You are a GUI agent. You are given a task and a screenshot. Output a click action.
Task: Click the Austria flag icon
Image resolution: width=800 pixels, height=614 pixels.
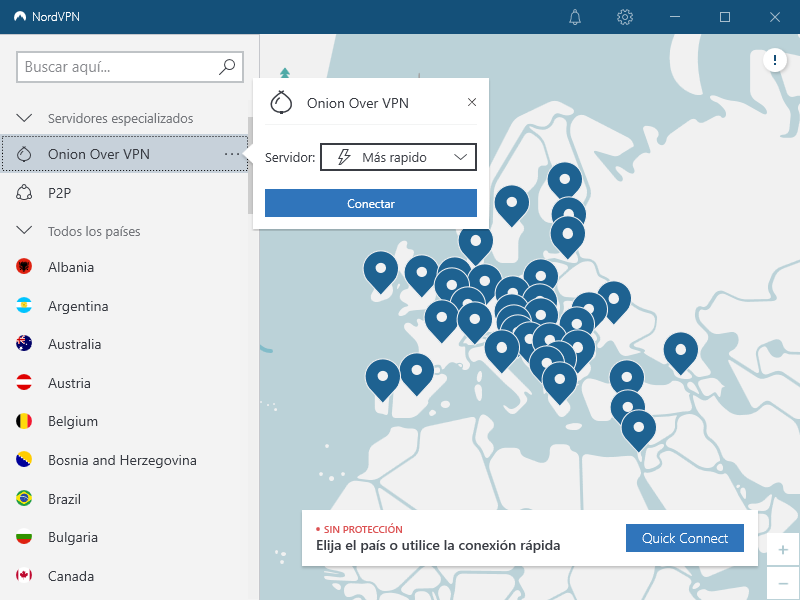24,382
